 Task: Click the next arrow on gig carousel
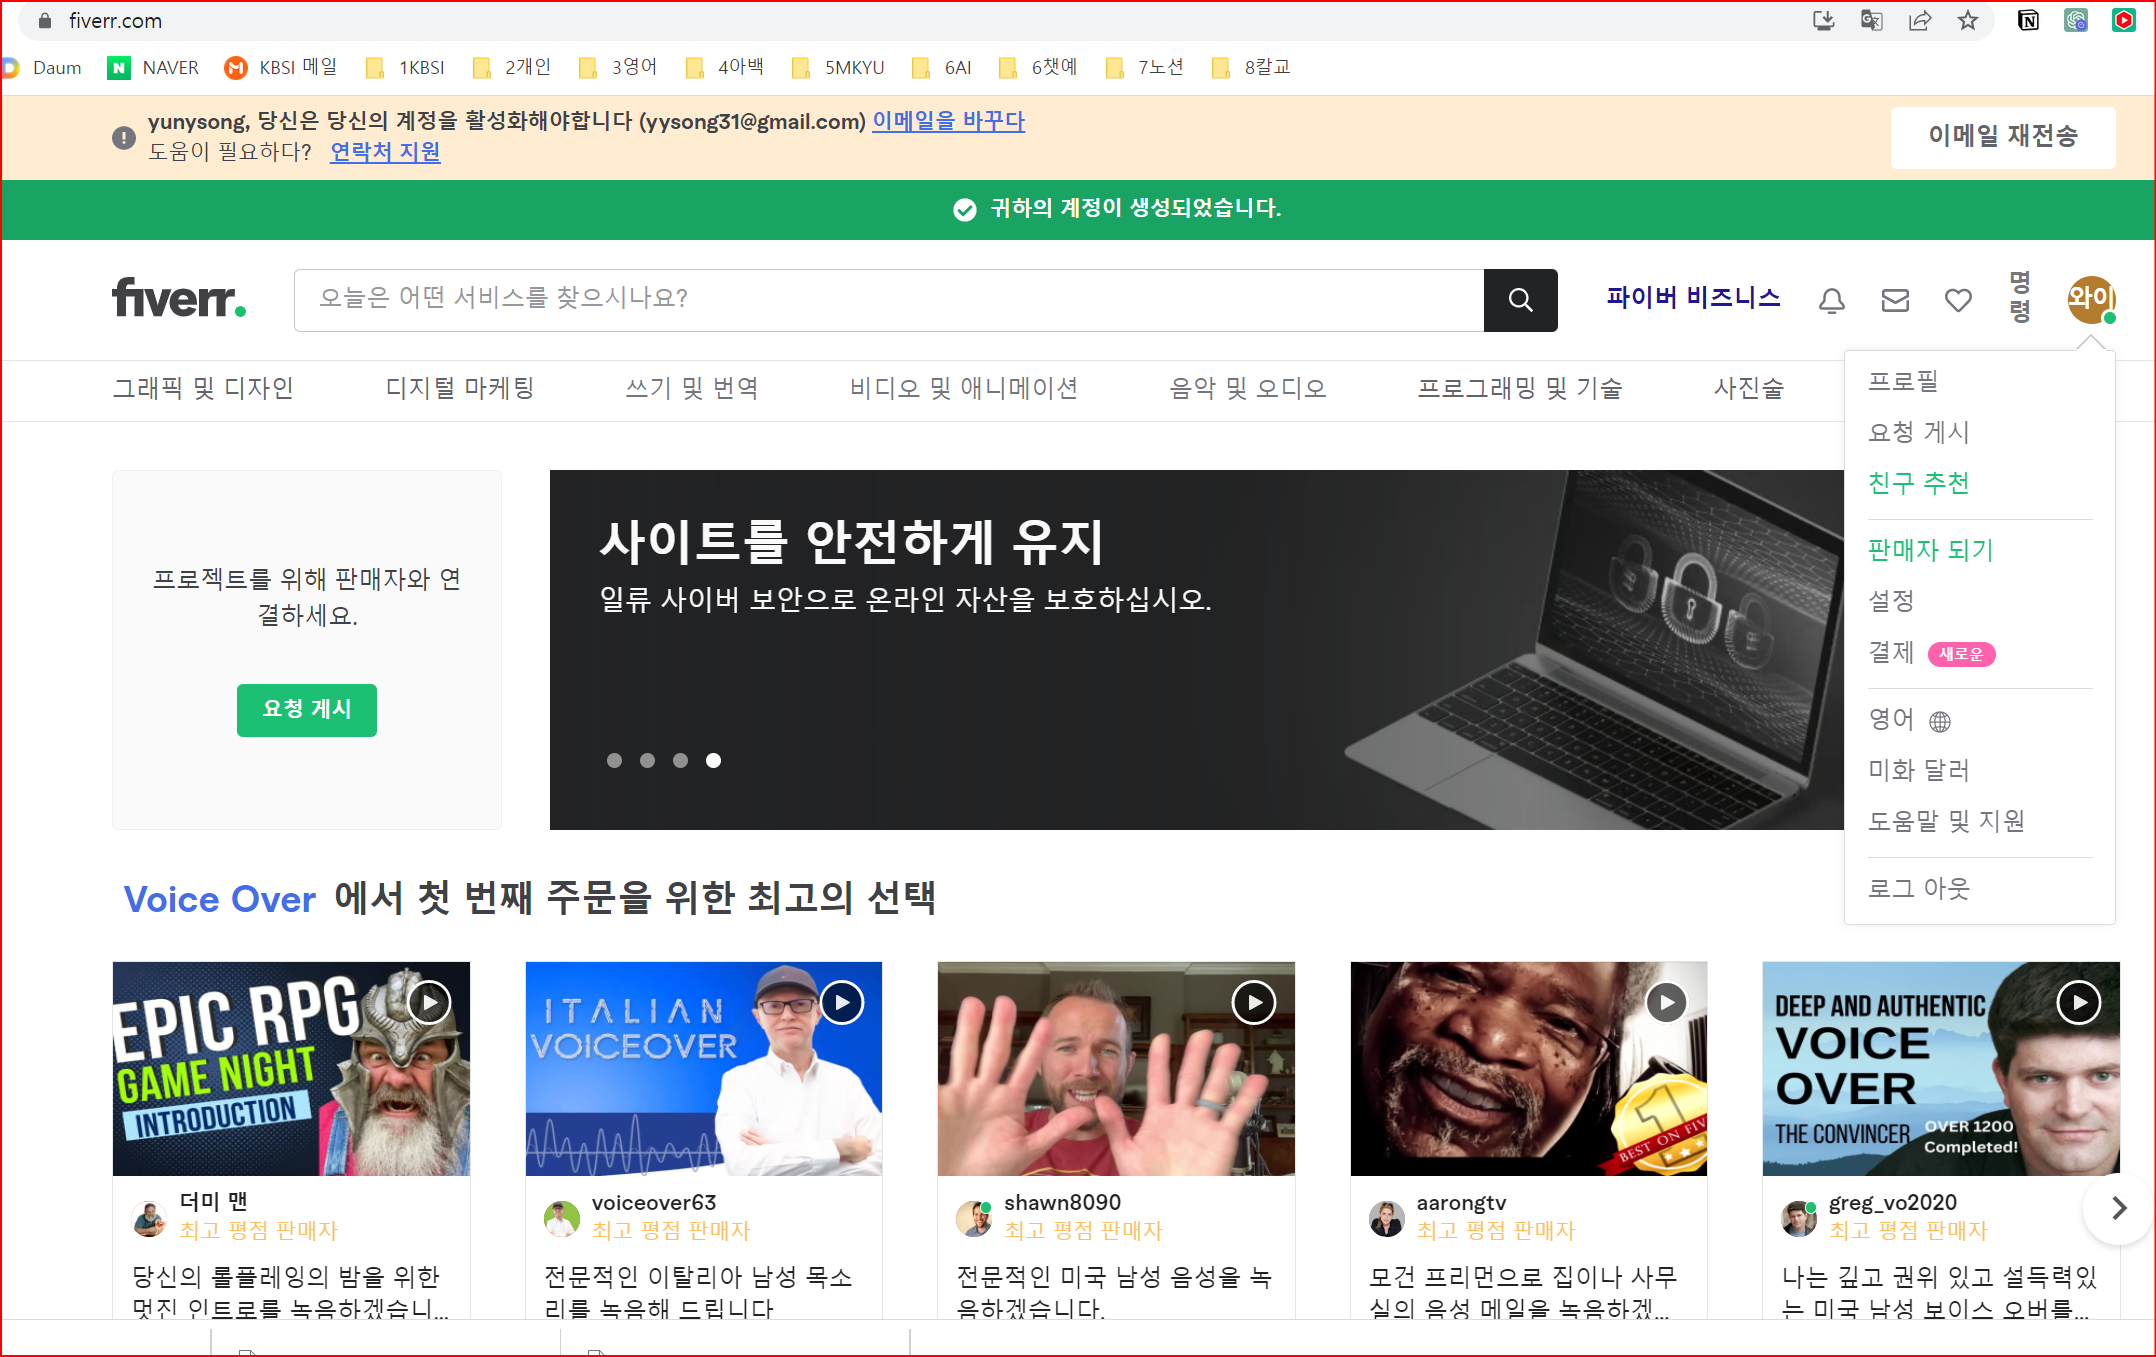[x=2118, y=1208]
